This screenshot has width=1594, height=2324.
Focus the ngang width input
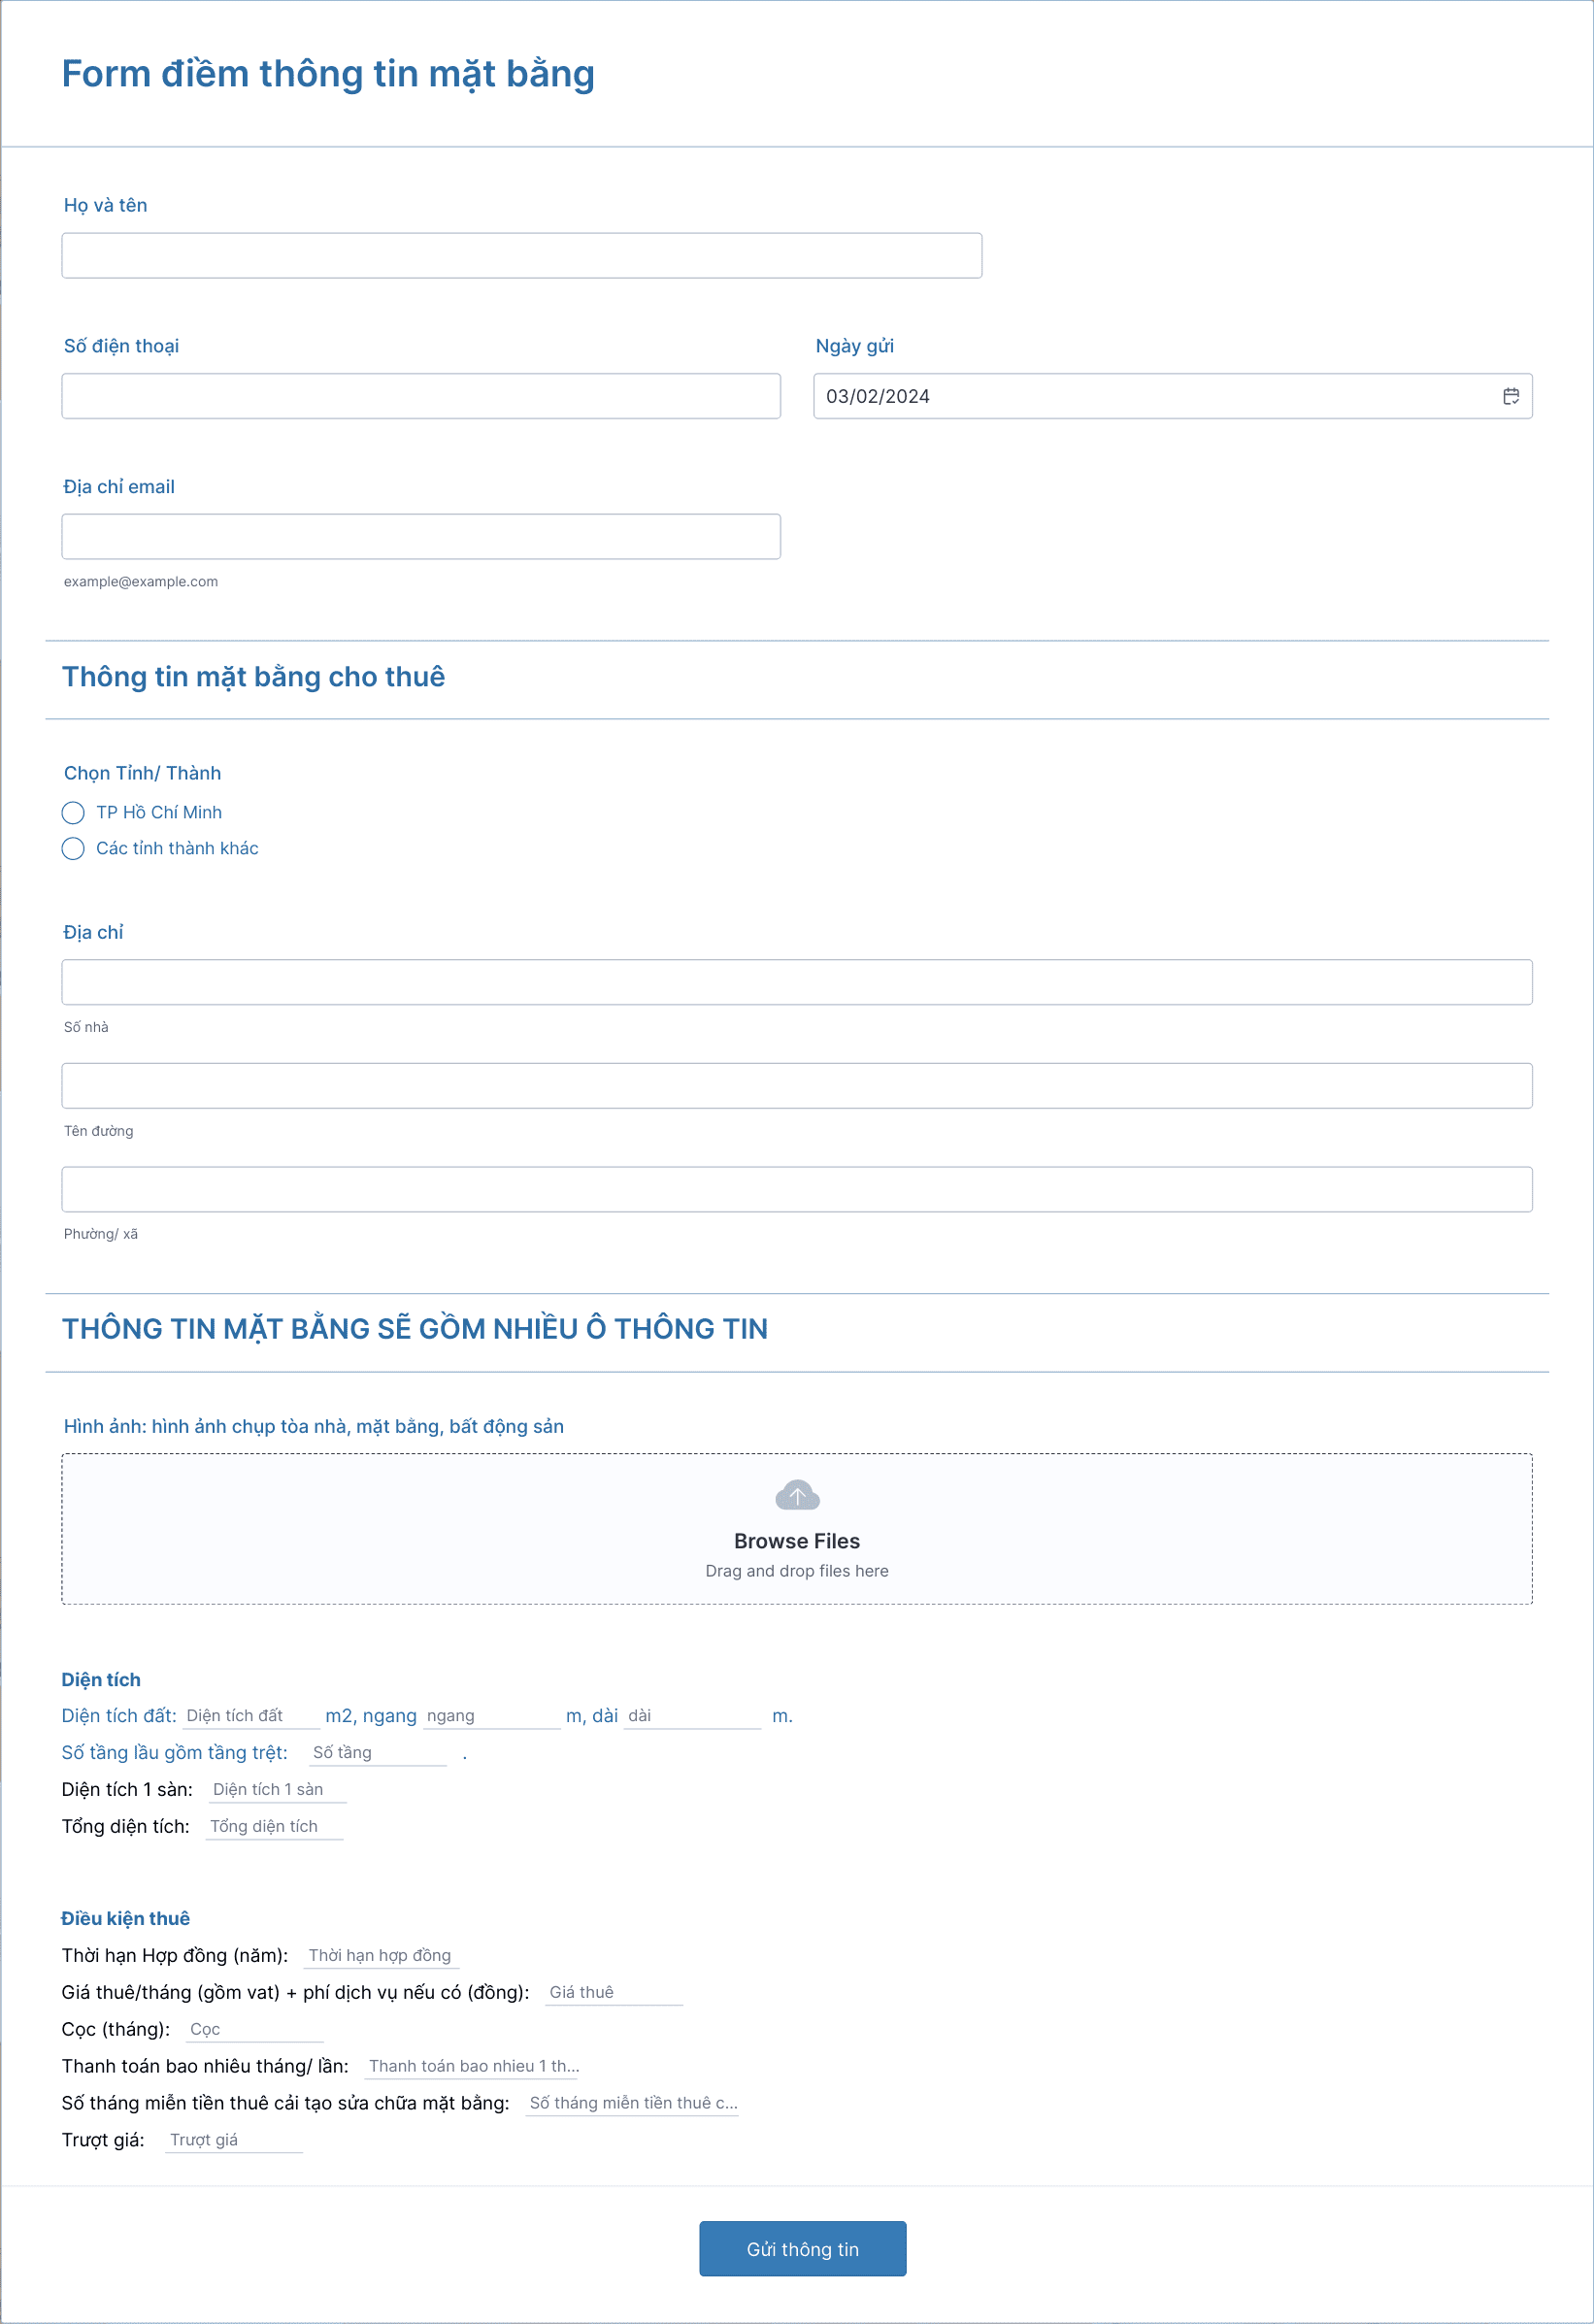[x=490, y=1716]
